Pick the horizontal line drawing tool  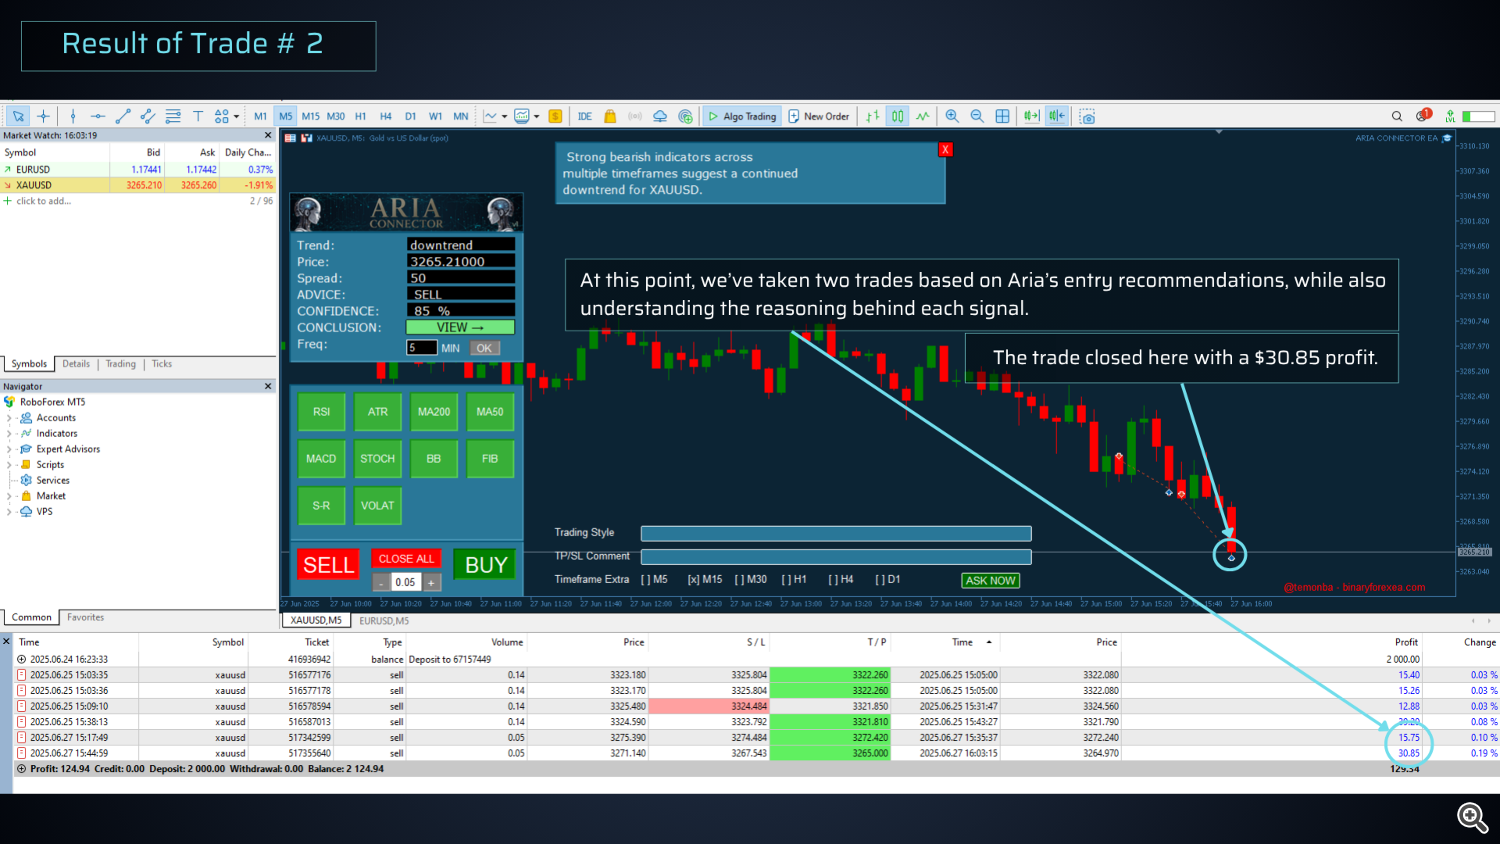click(x=98, y=116)
